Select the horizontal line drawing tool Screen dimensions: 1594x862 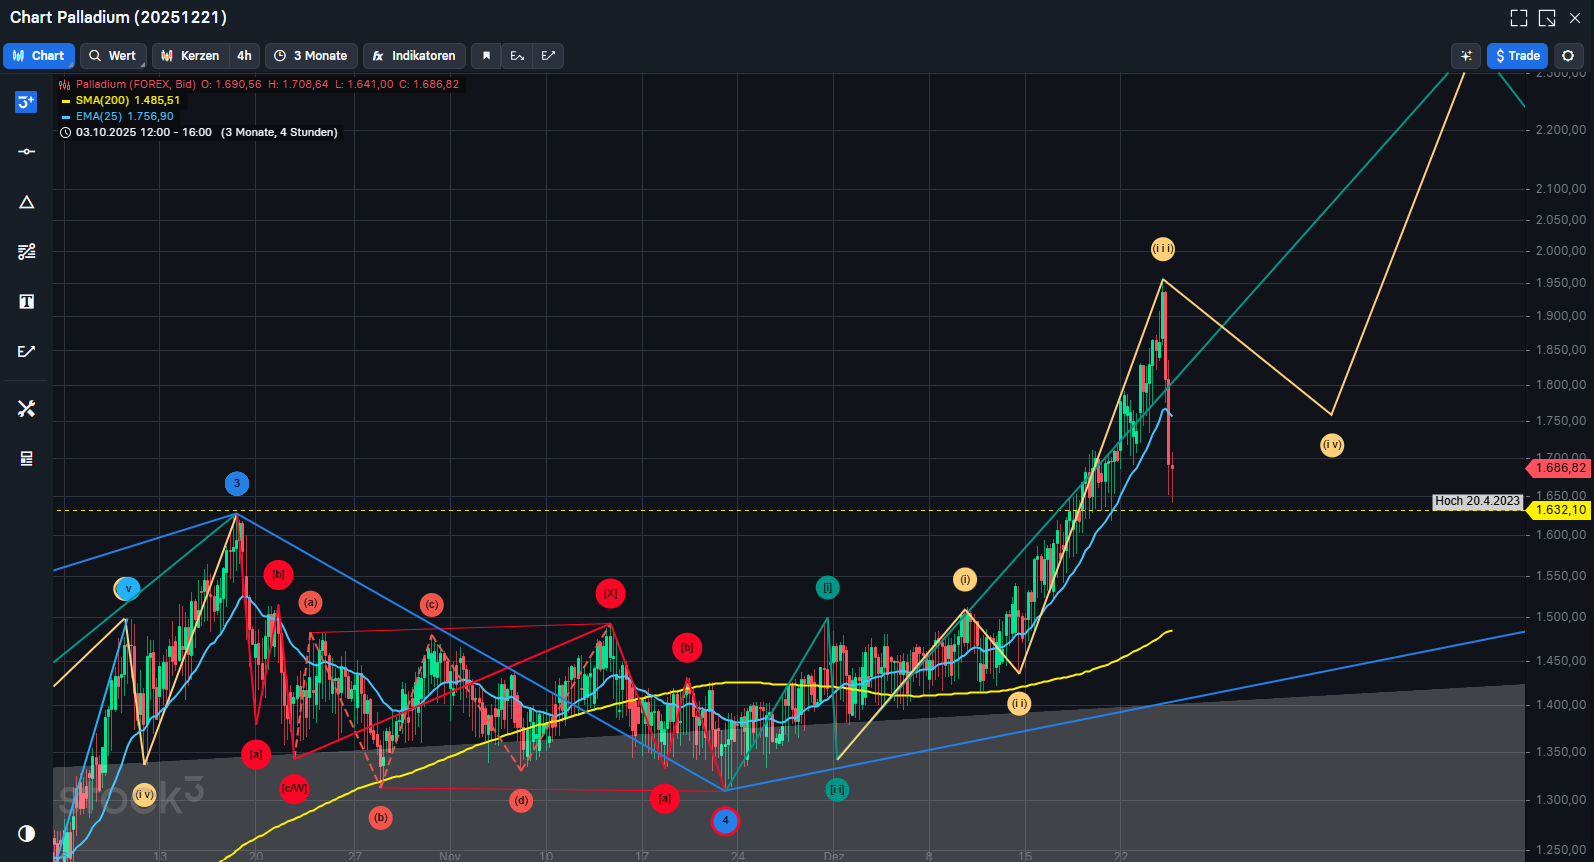point(27,152)
